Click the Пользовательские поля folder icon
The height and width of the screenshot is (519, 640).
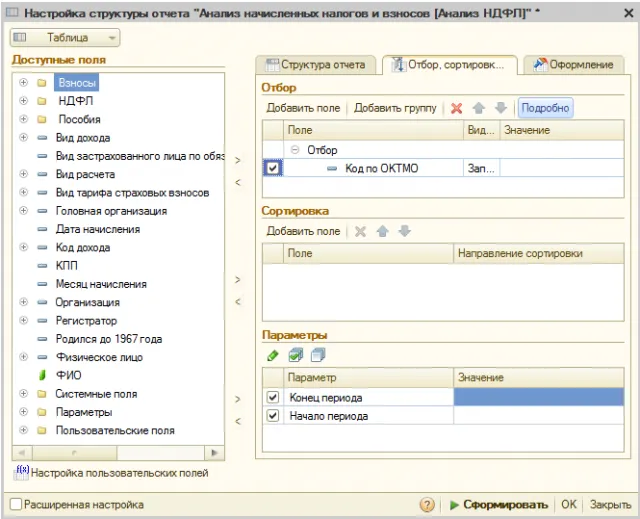pyautogui.click(x=42, y=430)
